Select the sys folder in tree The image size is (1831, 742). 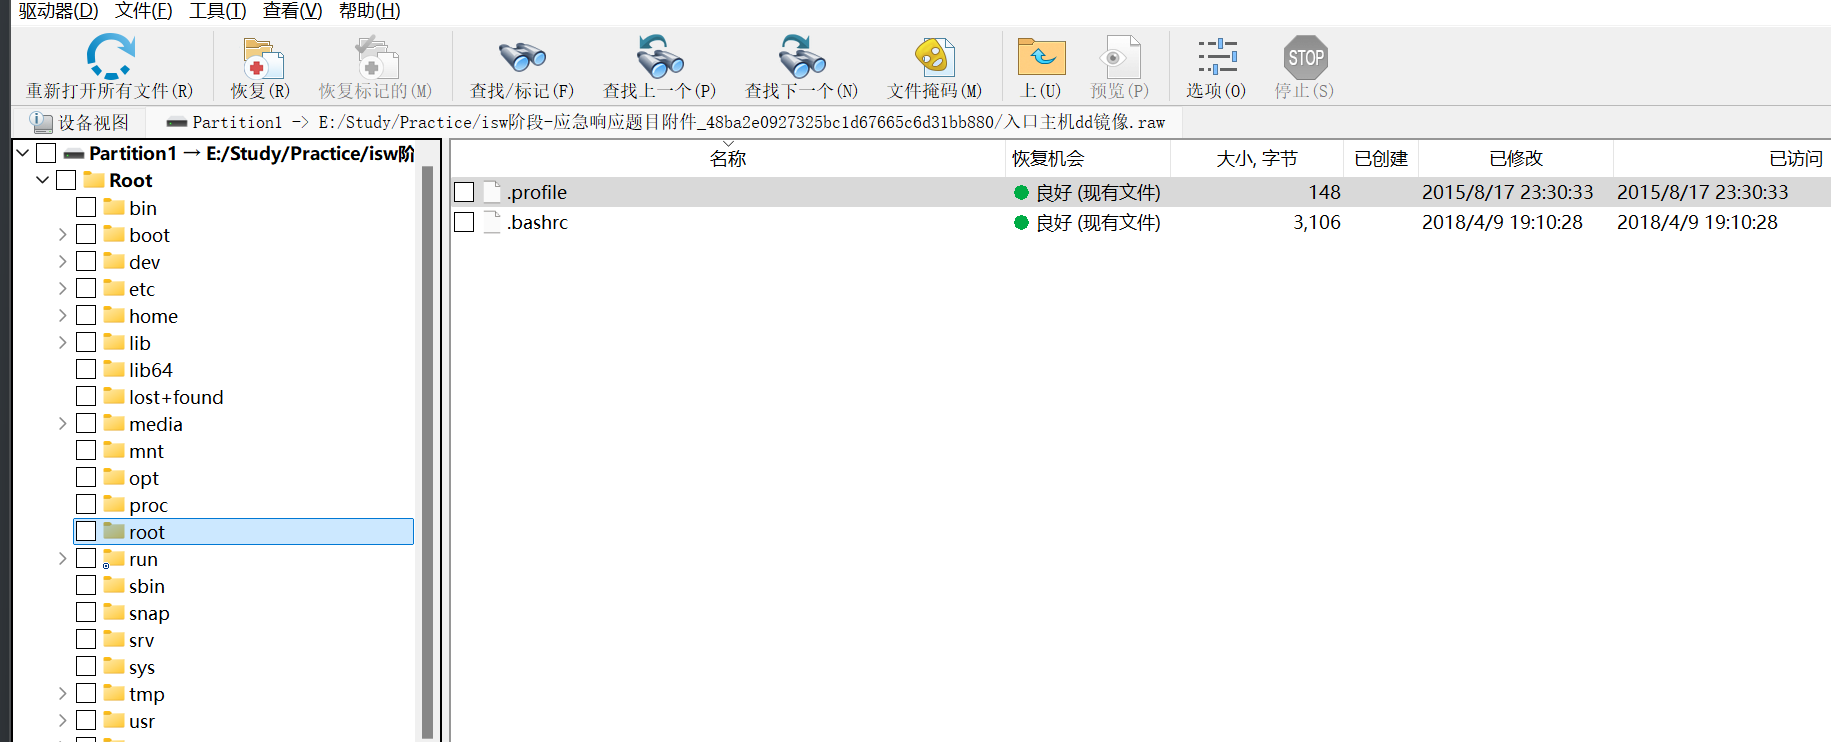click(x=141, y=667)
